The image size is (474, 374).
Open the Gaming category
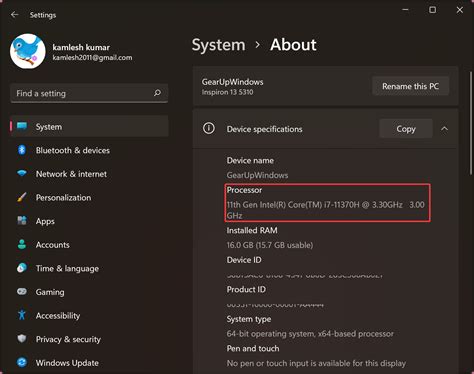tap(89, 292)
